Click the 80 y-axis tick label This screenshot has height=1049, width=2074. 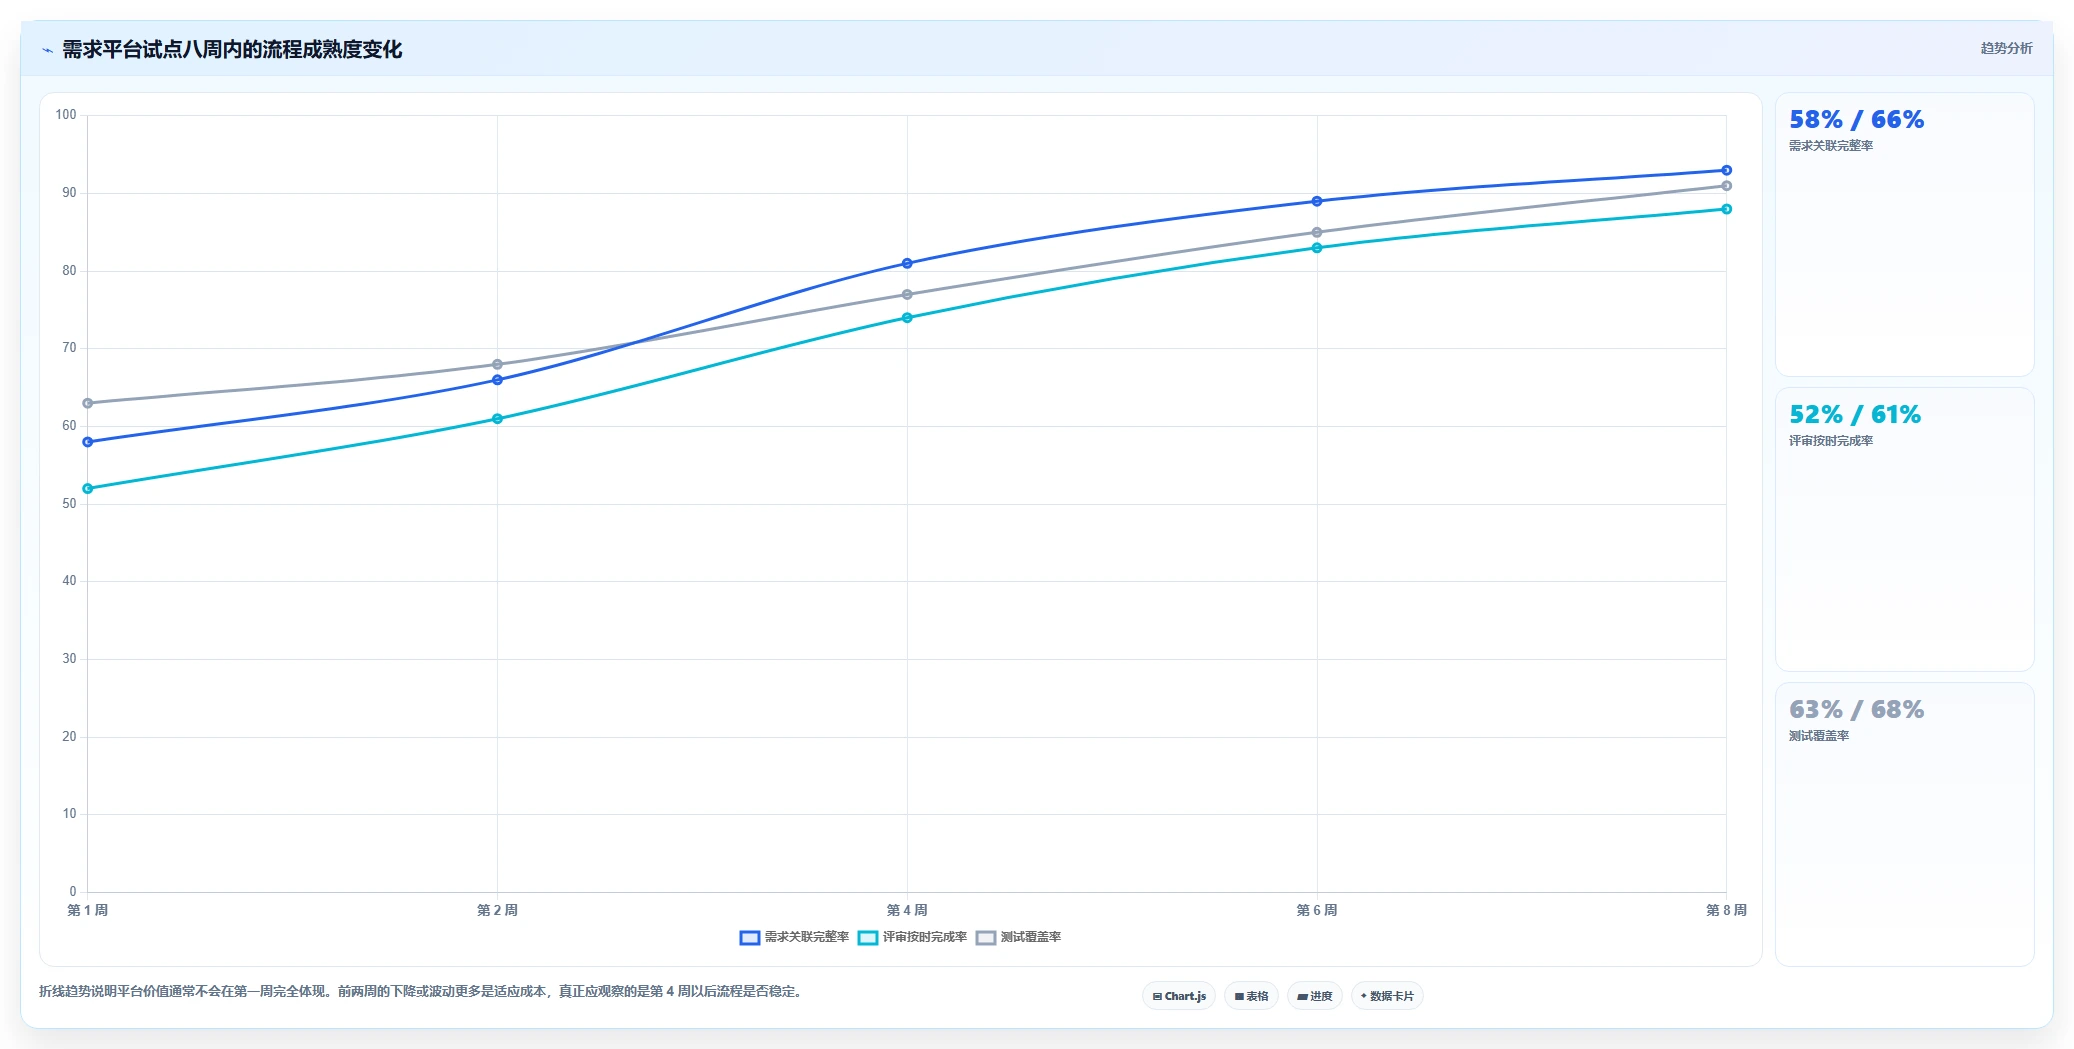69,271
